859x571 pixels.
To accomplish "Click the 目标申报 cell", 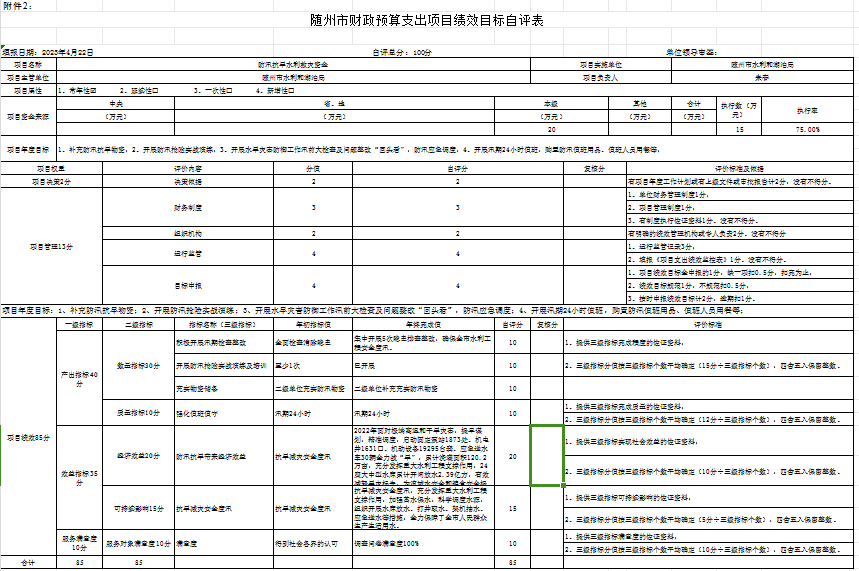I will (188, 286).
